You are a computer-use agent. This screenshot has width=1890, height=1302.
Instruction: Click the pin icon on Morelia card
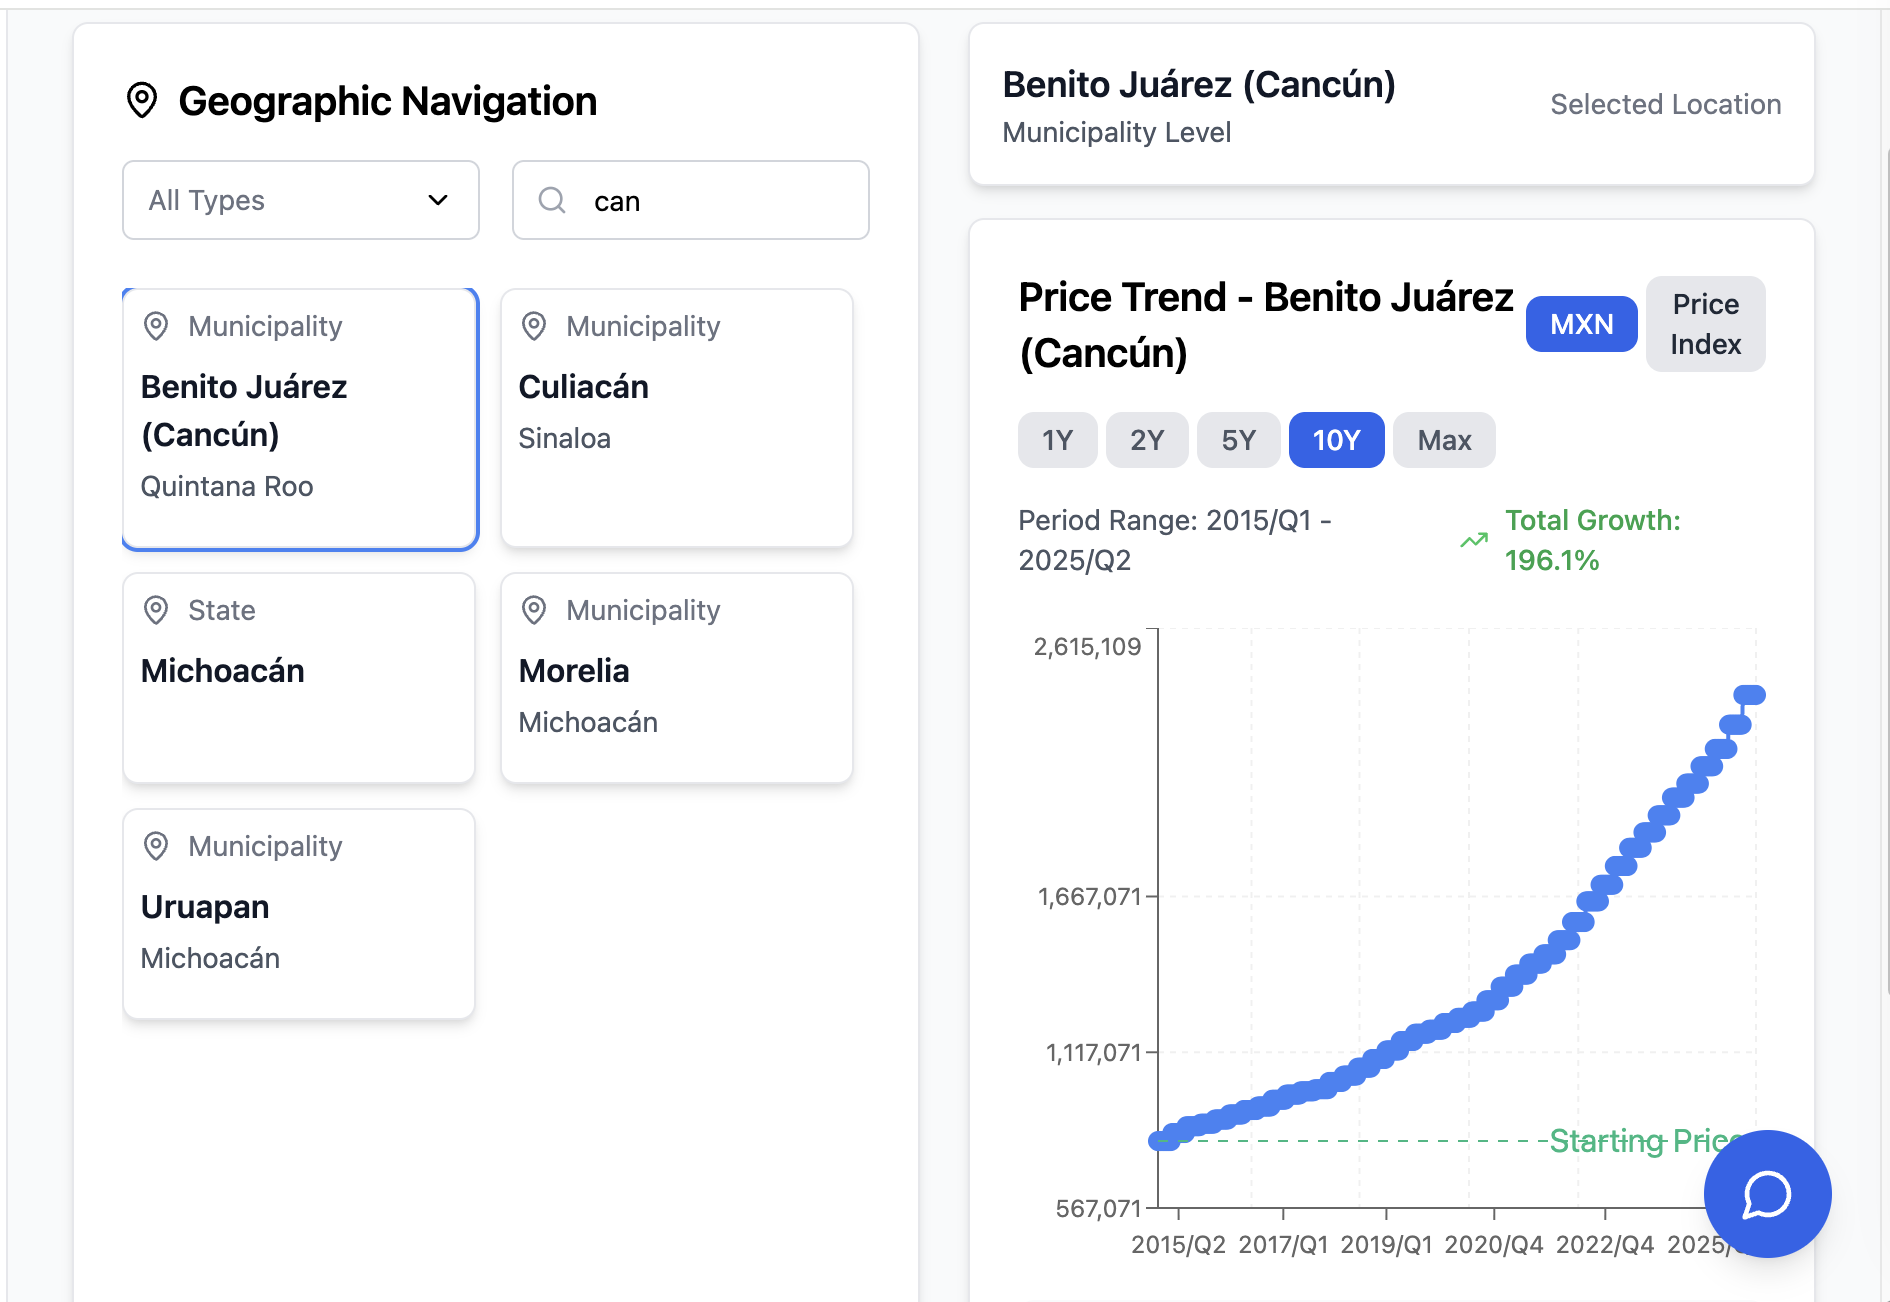(534, 610)
